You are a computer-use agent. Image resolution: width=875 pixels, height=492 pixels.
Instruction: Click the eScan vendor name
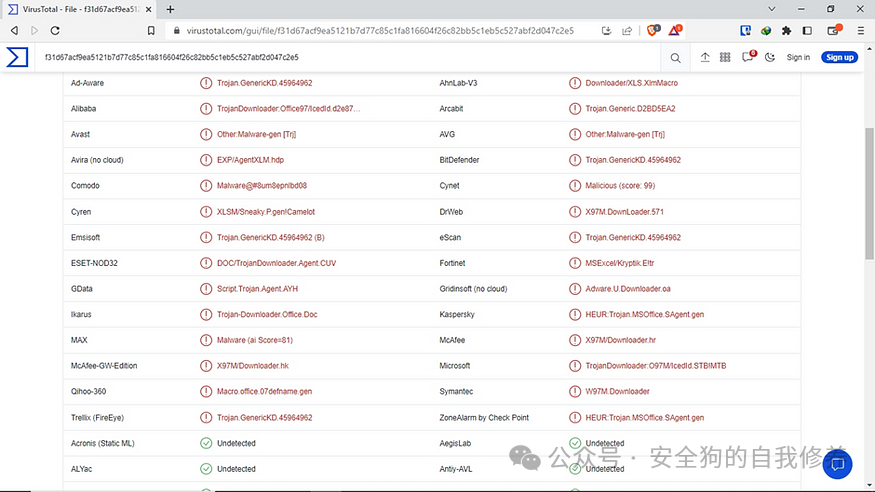point(450,238)
